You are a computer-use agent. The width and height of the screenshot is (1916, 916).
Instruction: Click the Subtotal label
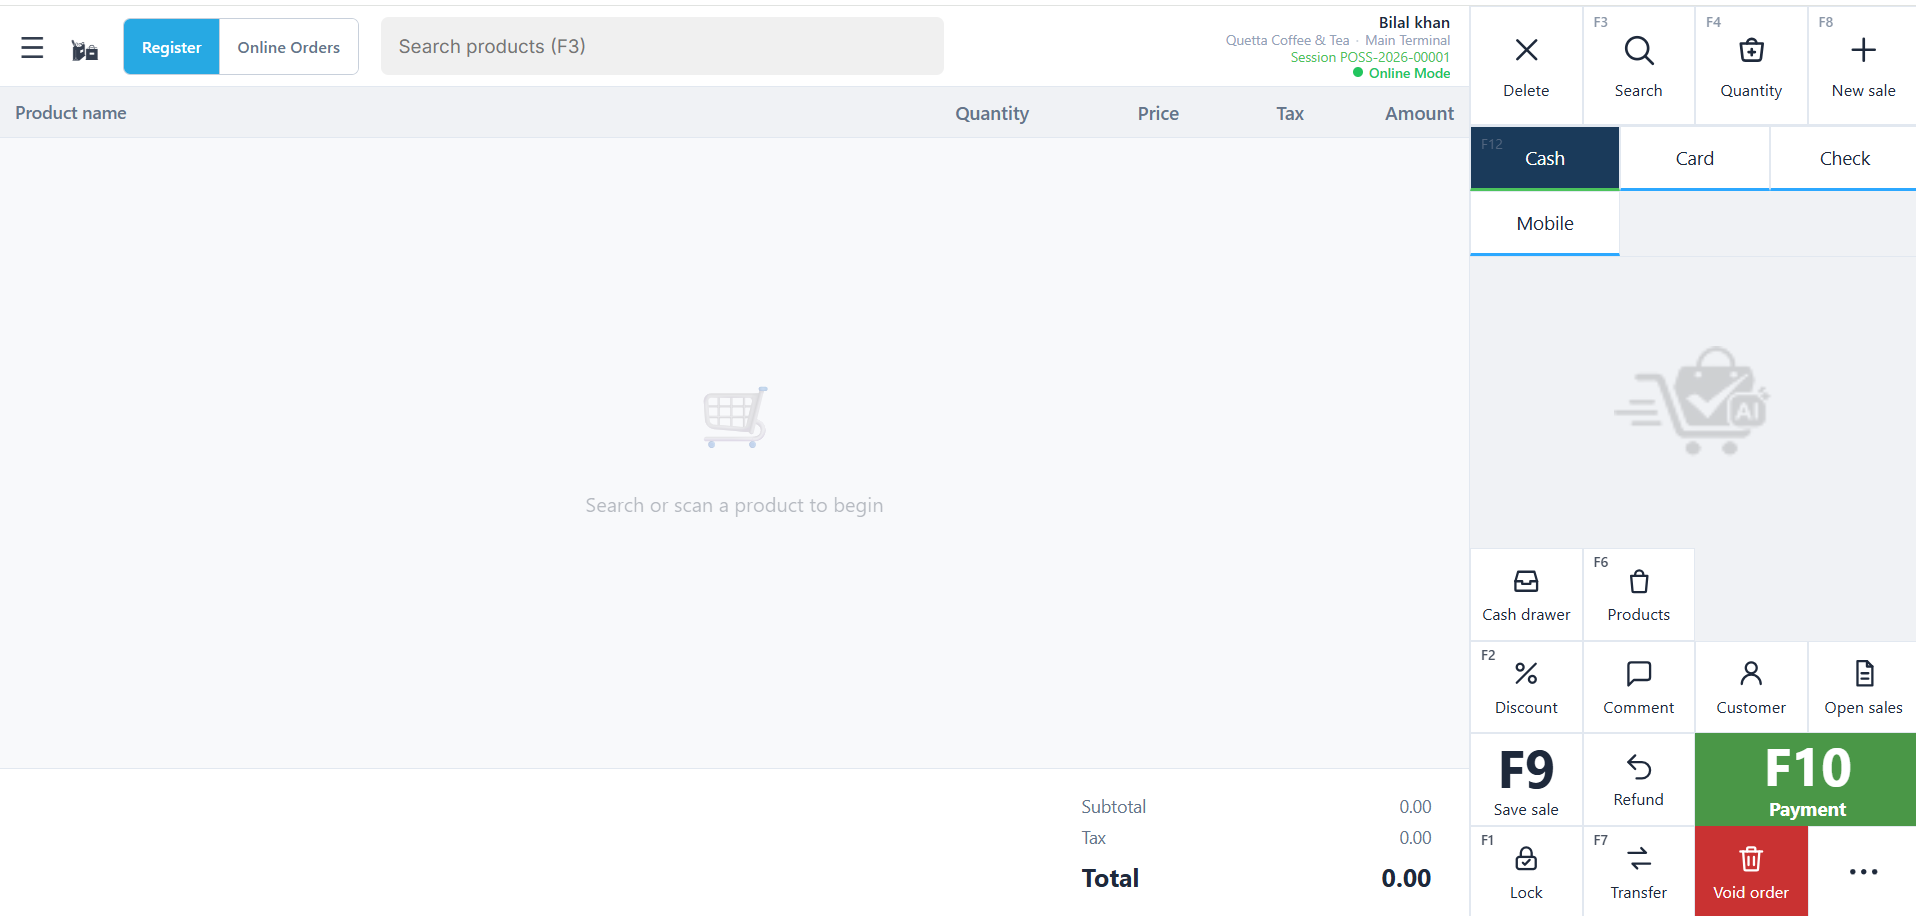[1113, 807]
